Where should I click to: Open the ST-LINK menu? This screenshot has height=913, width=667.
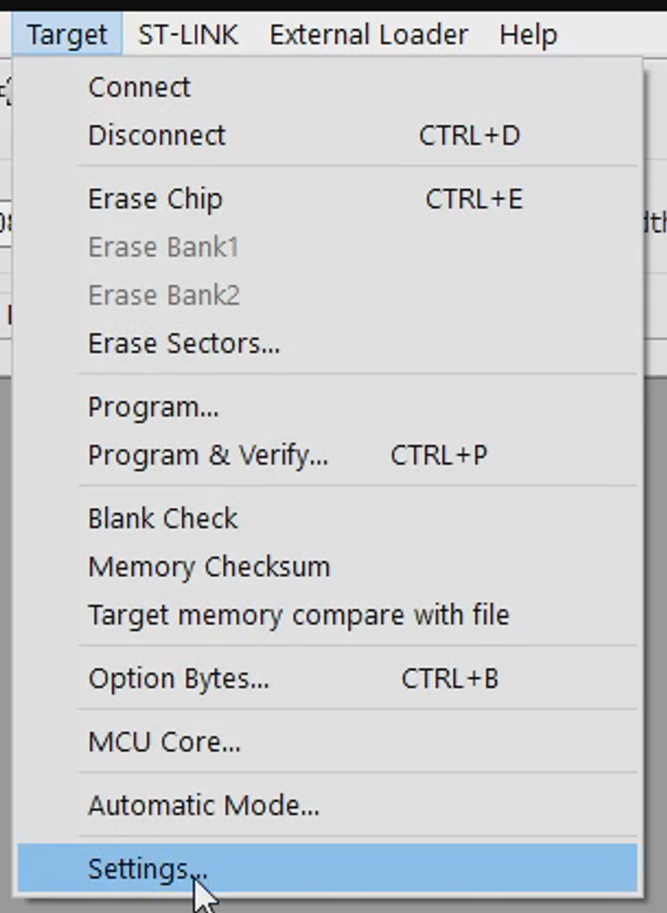point(188,35)
